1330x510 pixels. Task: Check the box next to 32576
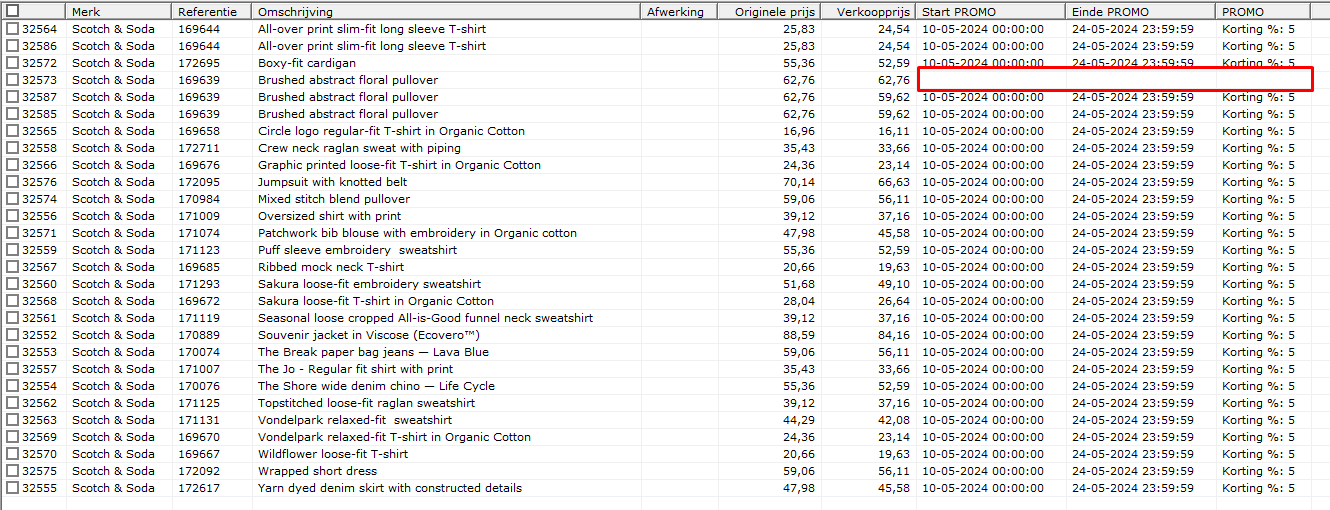point(12,182)
